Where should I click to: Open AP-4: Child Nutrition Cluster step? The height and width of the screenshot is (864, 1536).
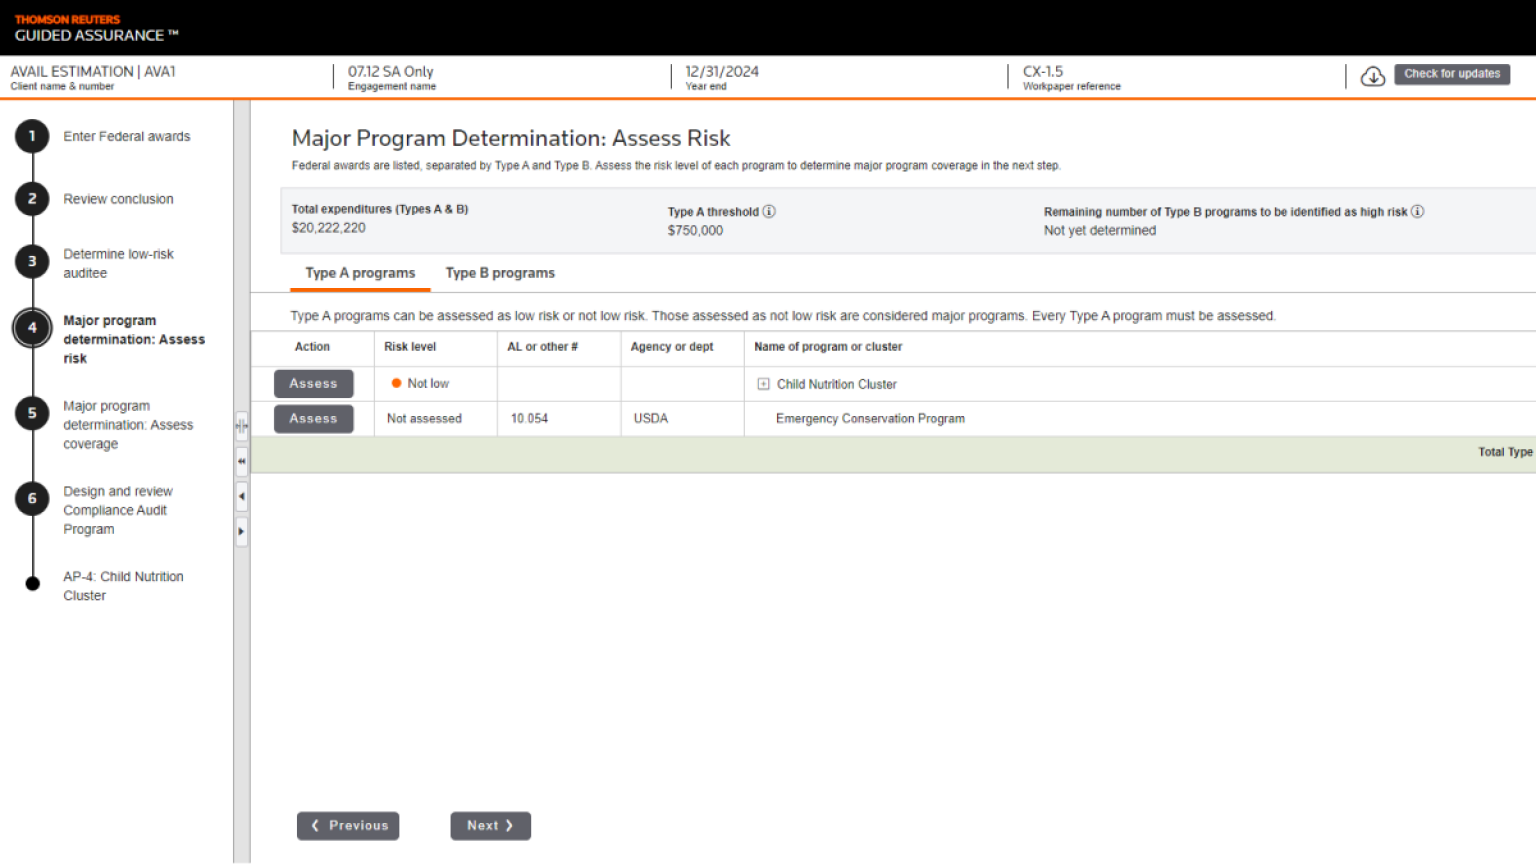point(122,586)
